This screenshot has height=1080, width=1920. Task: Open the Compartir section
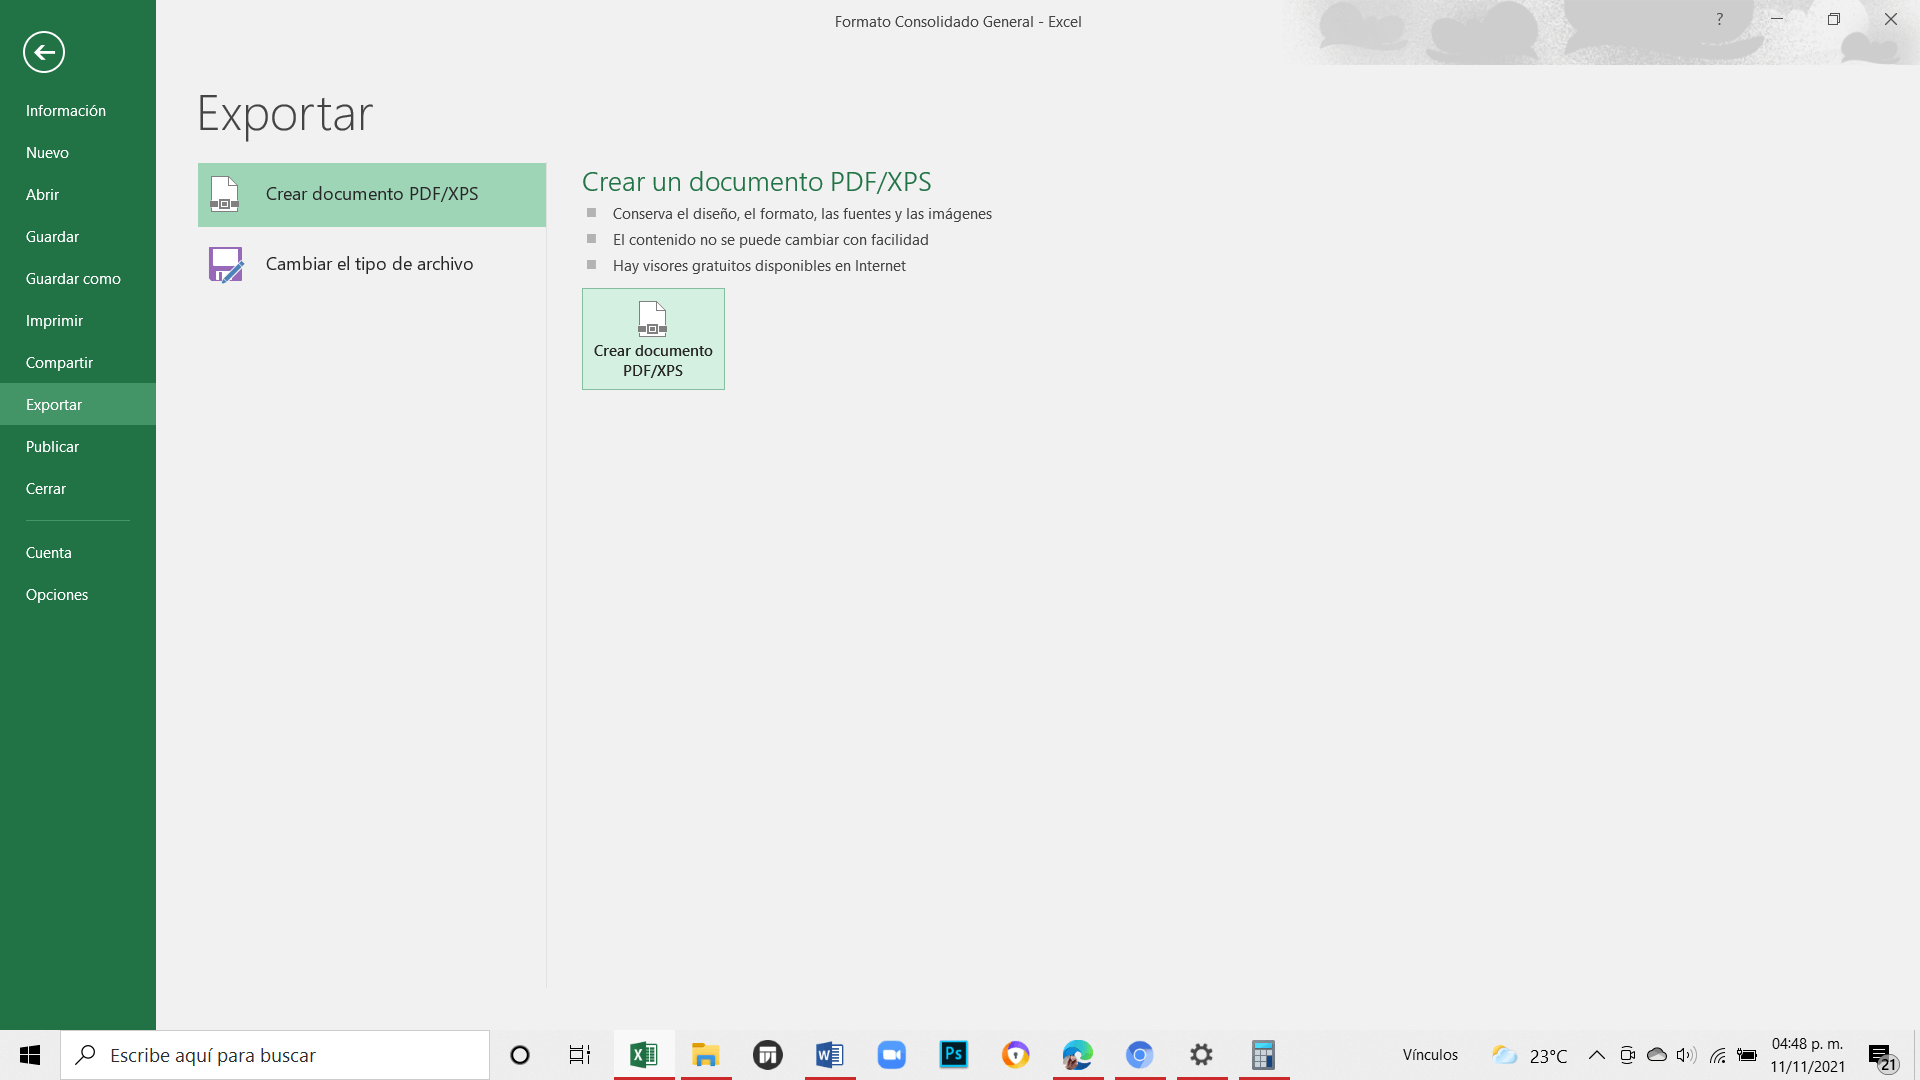pos(59,363)
